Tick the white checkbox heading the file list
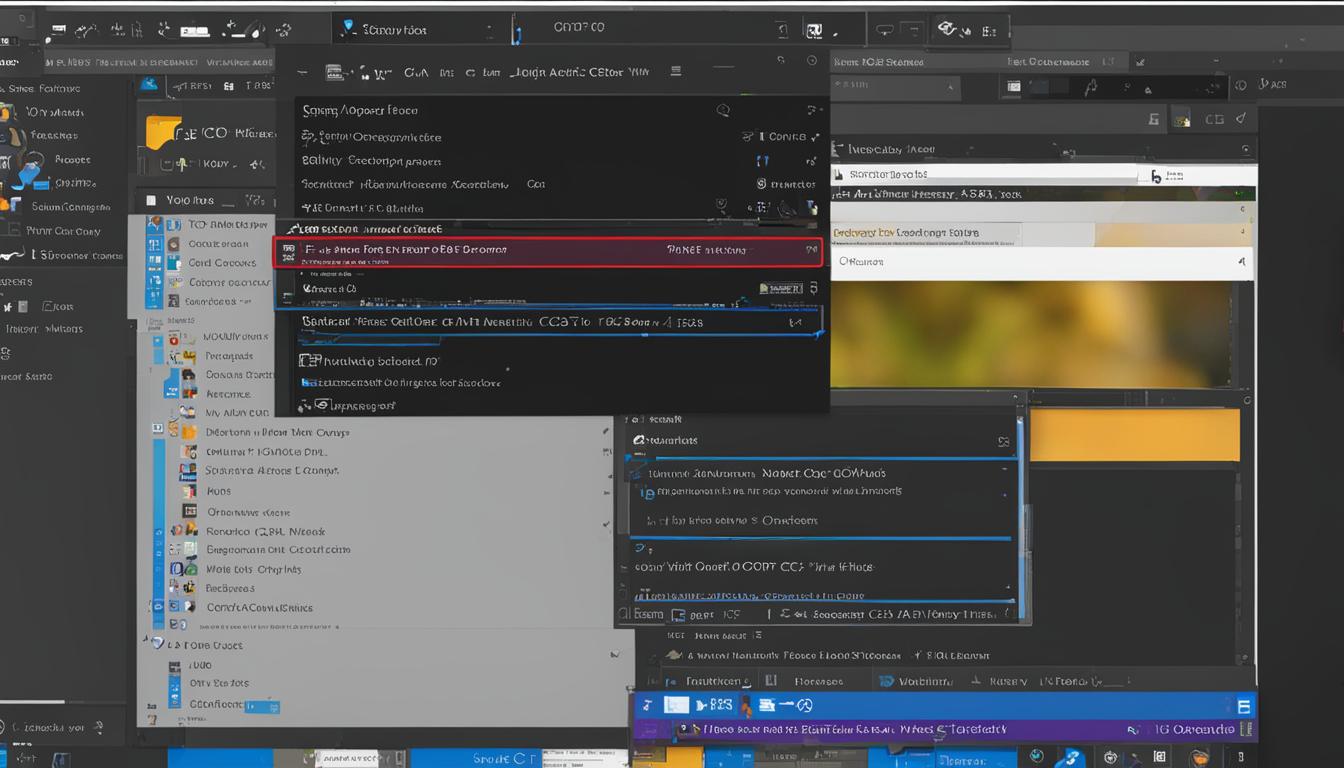This screenshot has height=768, width=1344. tap(152, 200)
